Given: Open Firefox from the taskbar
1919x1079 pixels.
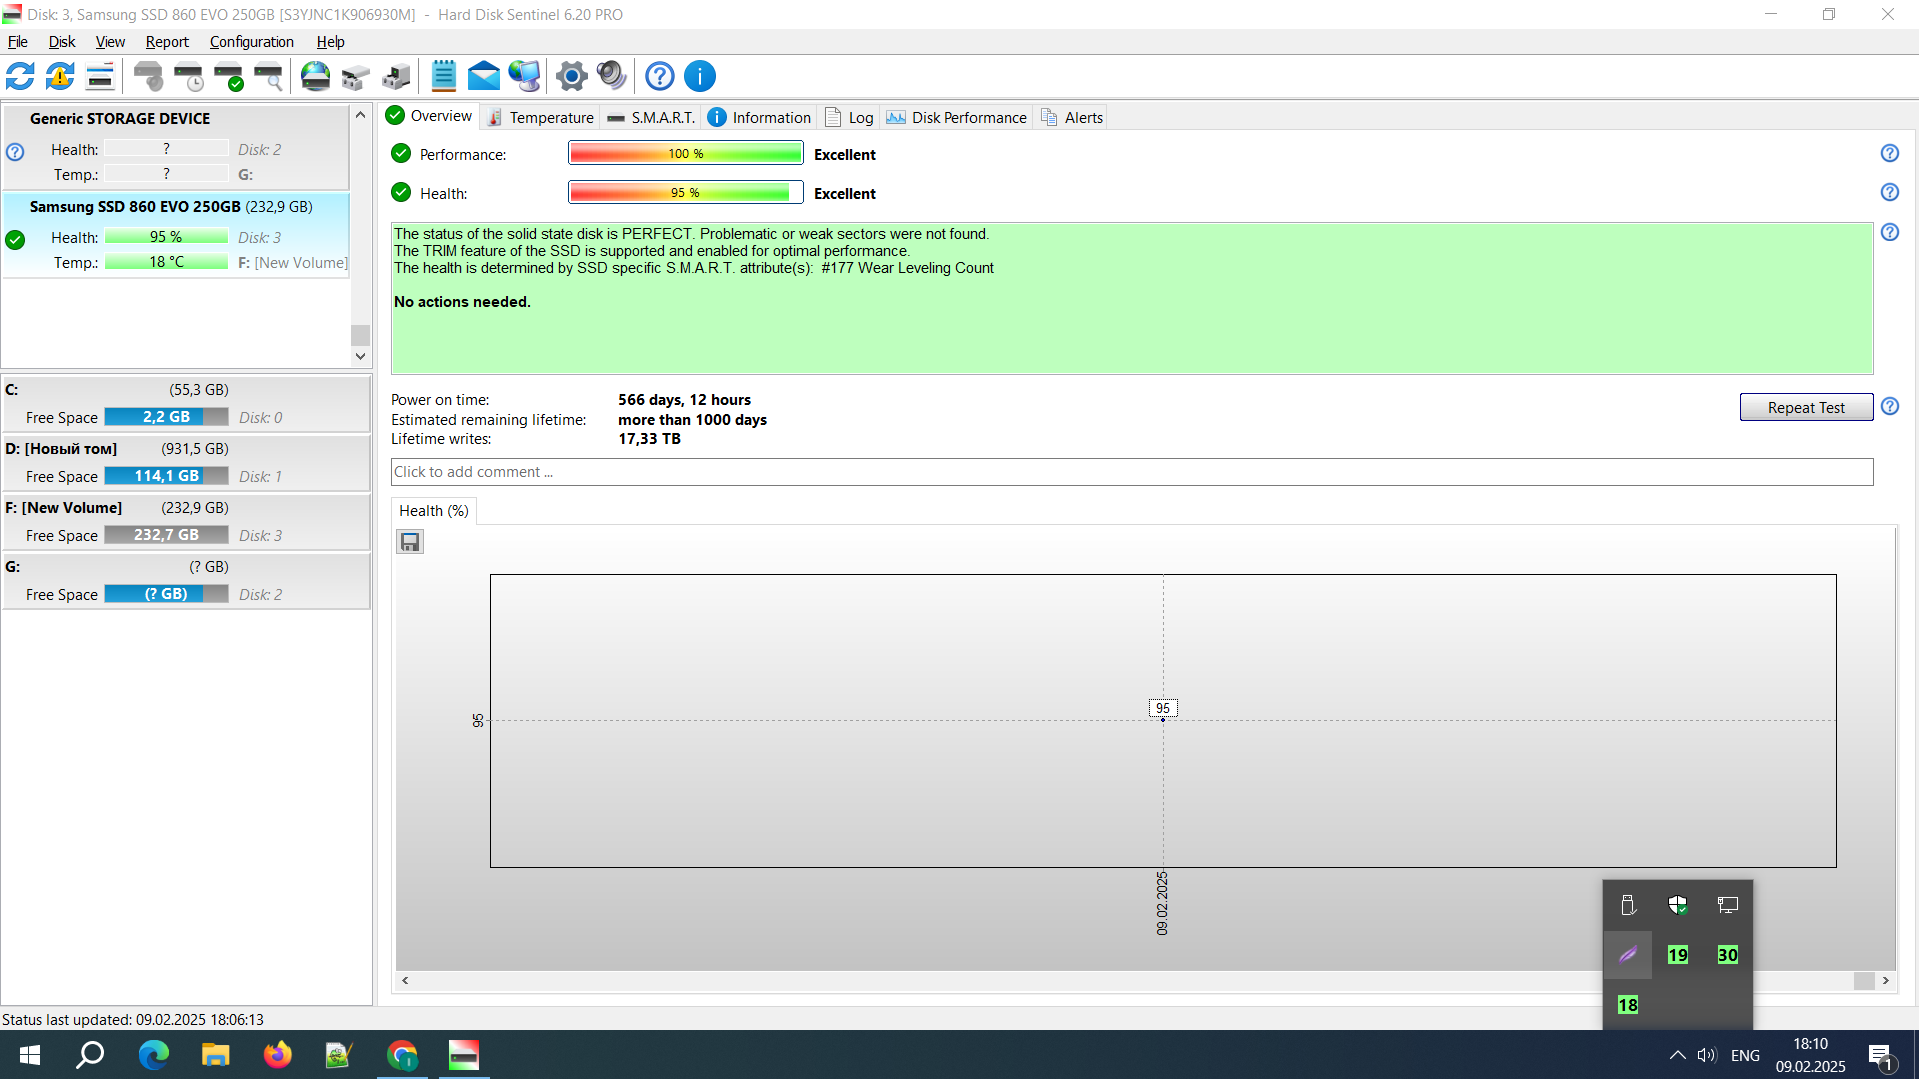Looking at the screenshot, I should tap(277, 1055).
